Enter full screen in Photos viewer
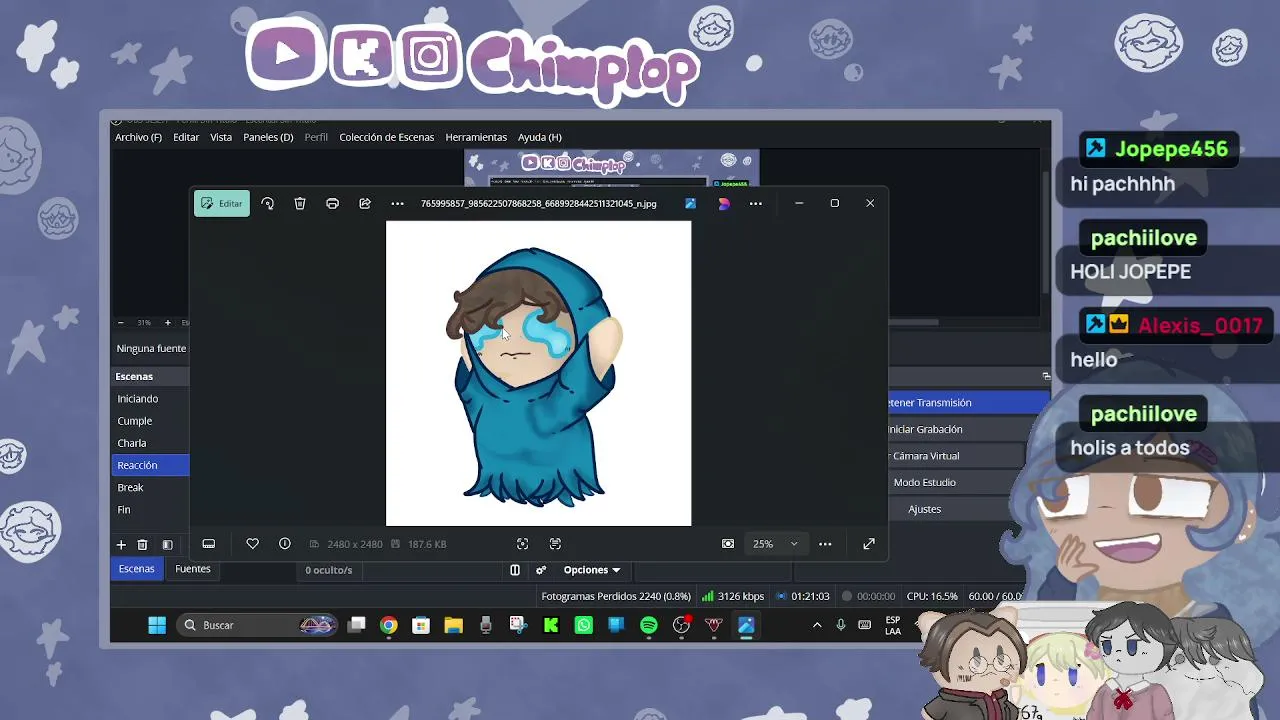The height and width of the screenshot is (720, 1280). pos(869,544)
